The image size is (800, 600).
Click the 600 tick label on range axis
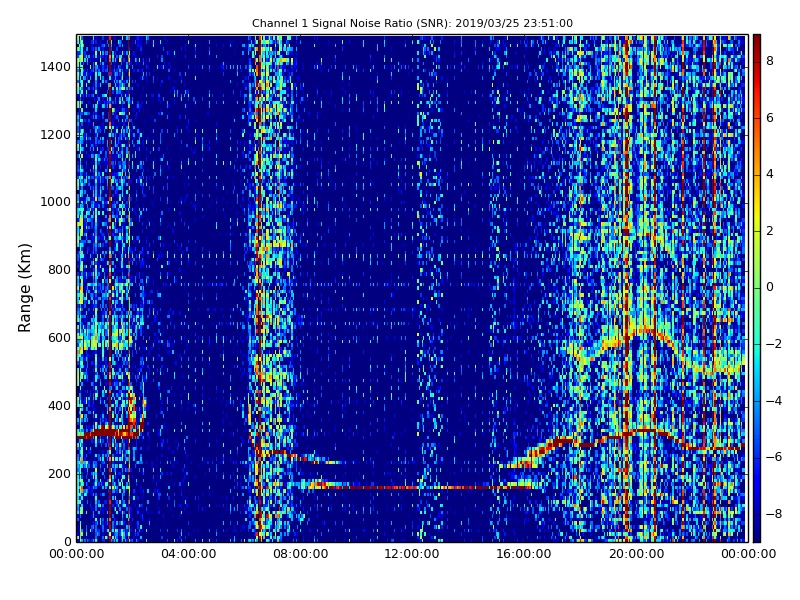pos(59,338)
